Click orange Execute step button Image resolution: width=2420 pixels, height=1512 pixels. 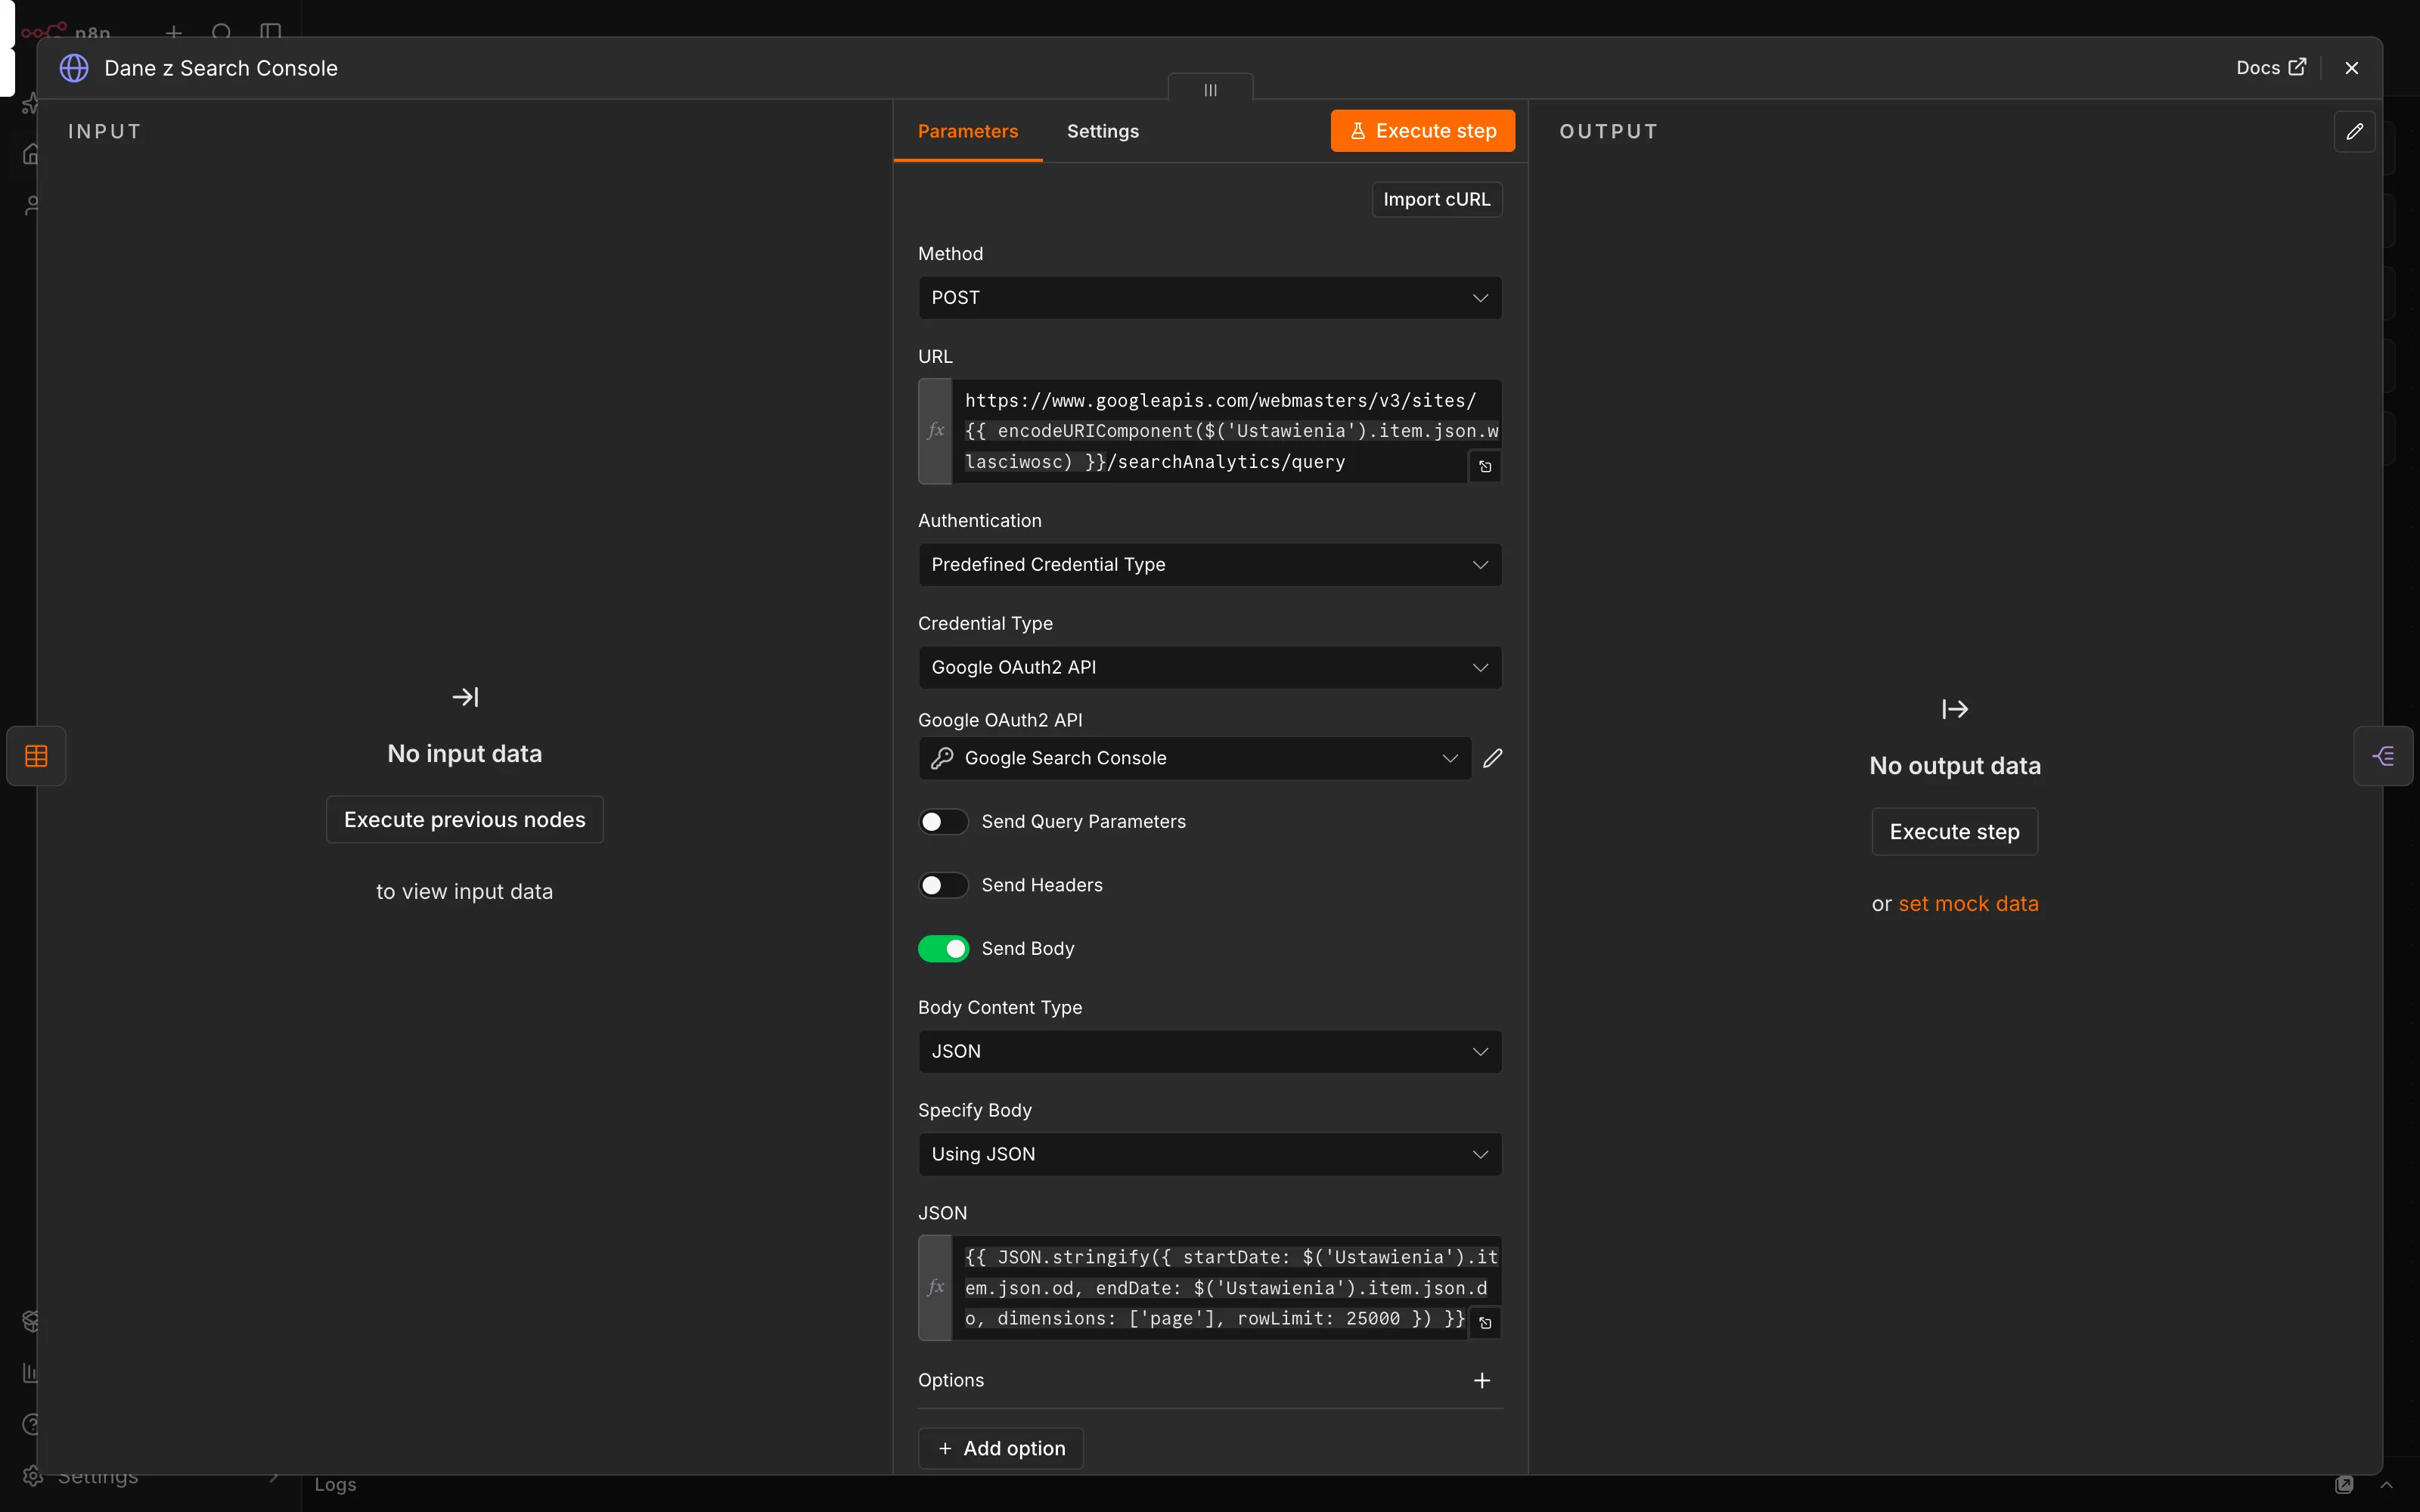(x=1422, y=131)
